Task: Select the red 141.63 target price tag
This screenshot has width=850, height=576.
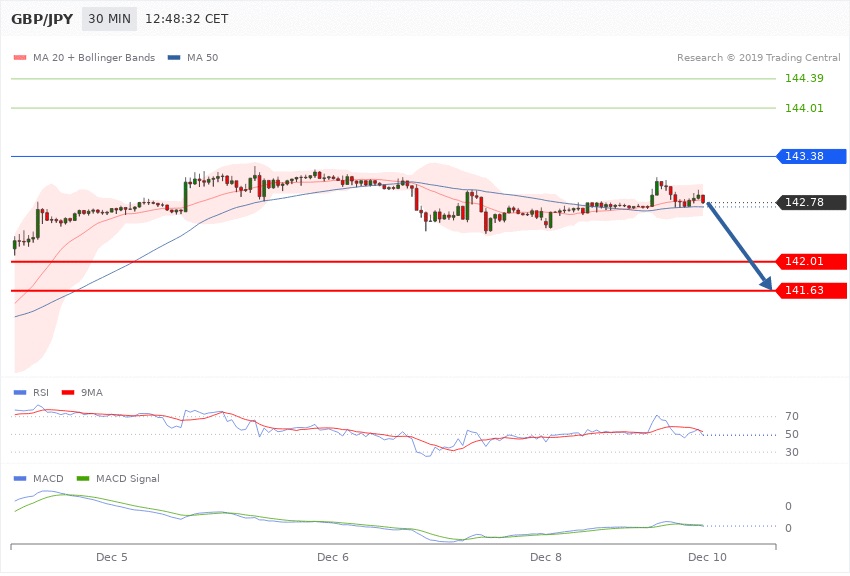Action: (x=812, y=291)
